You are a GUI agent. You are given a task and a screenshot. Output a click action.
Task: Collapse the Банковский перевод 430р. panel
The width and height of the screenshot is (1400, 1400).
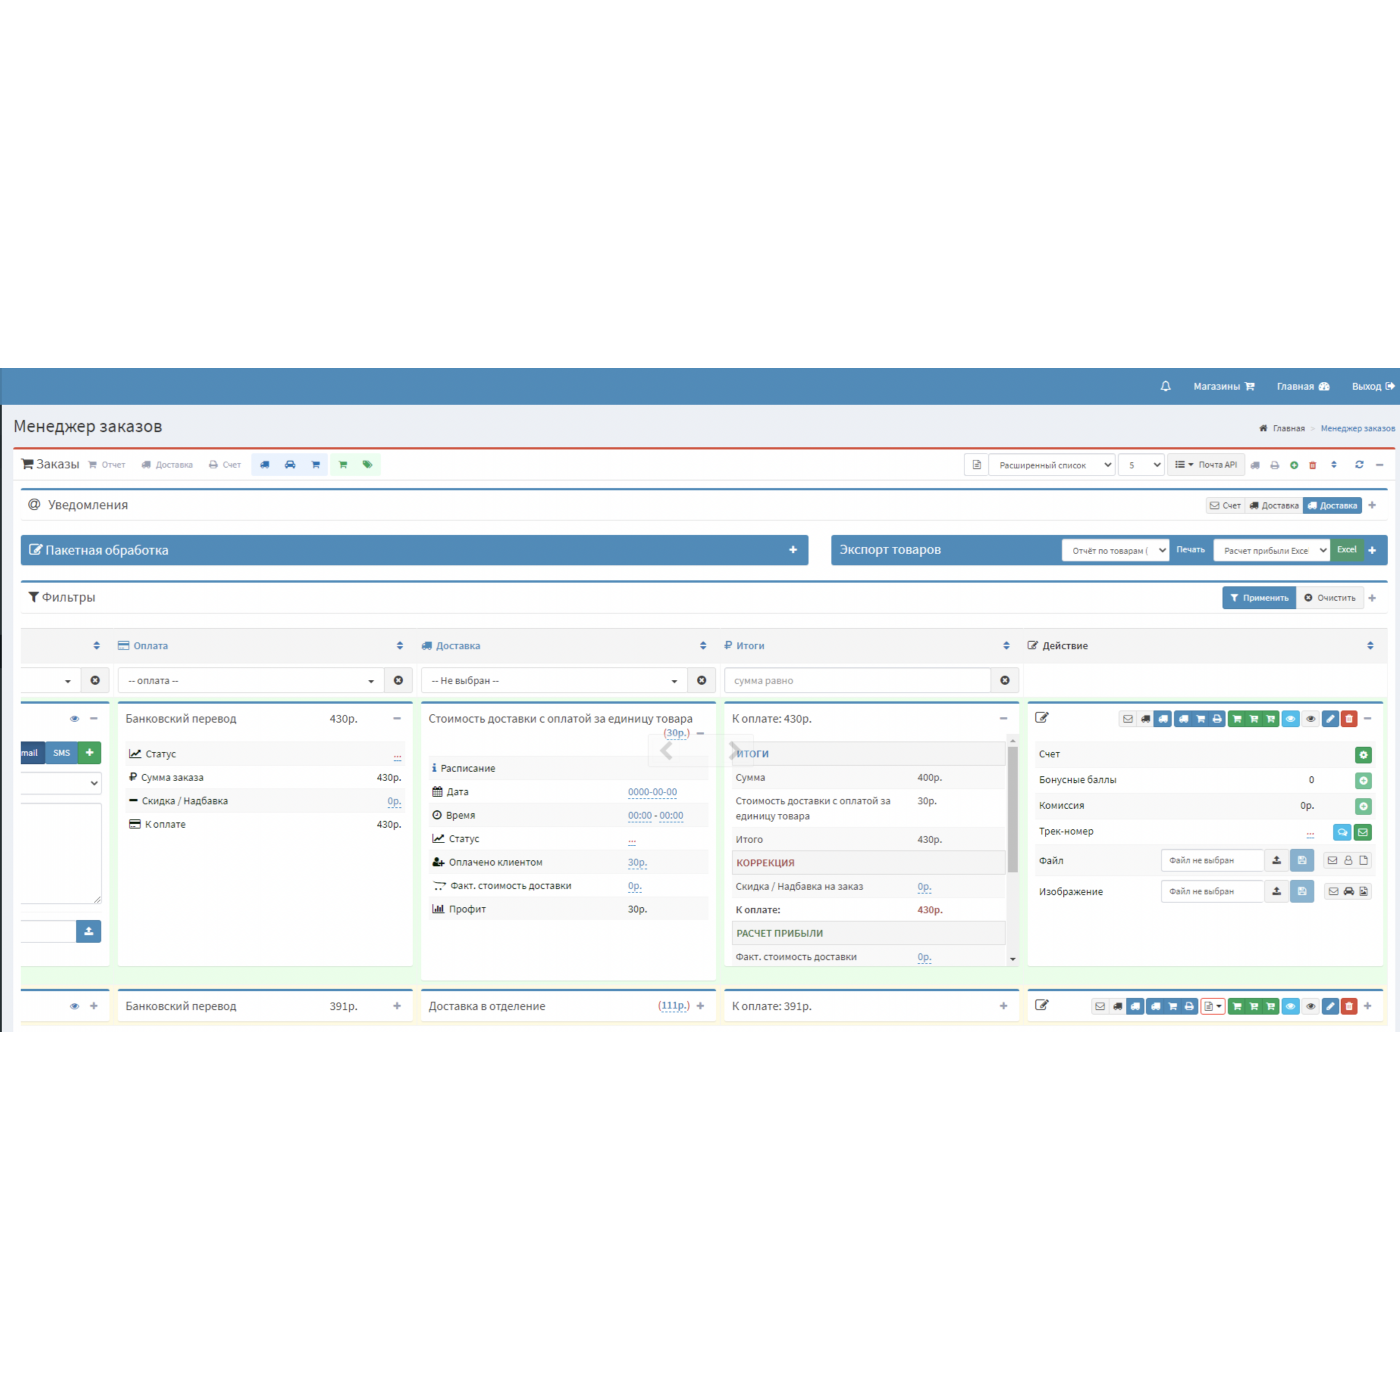(x=397, y=719)
